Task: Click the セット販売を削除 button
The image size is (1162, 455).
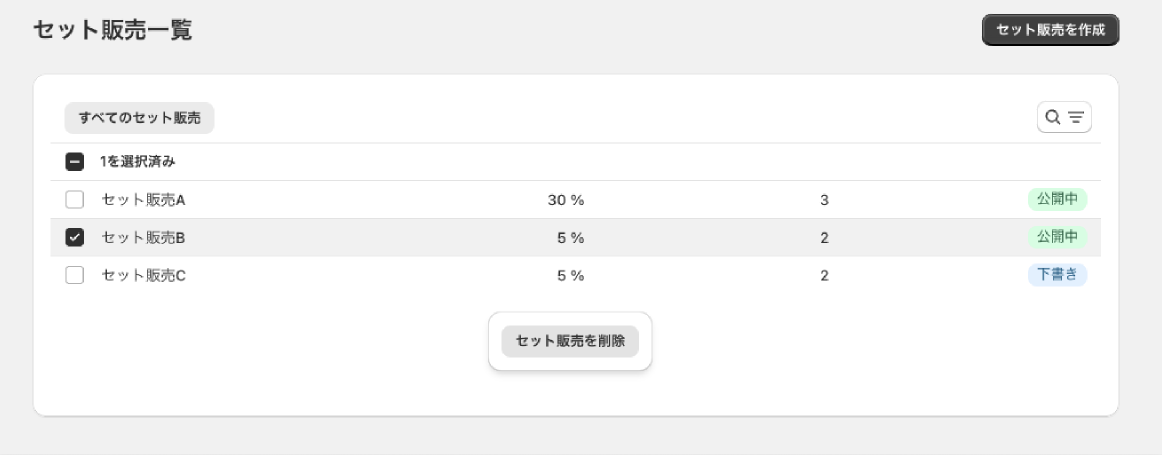Action: point(570,342)
